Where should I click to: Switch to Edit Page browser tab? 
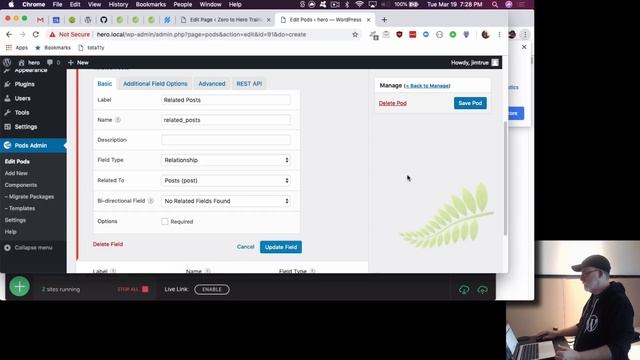click(226, 20)
